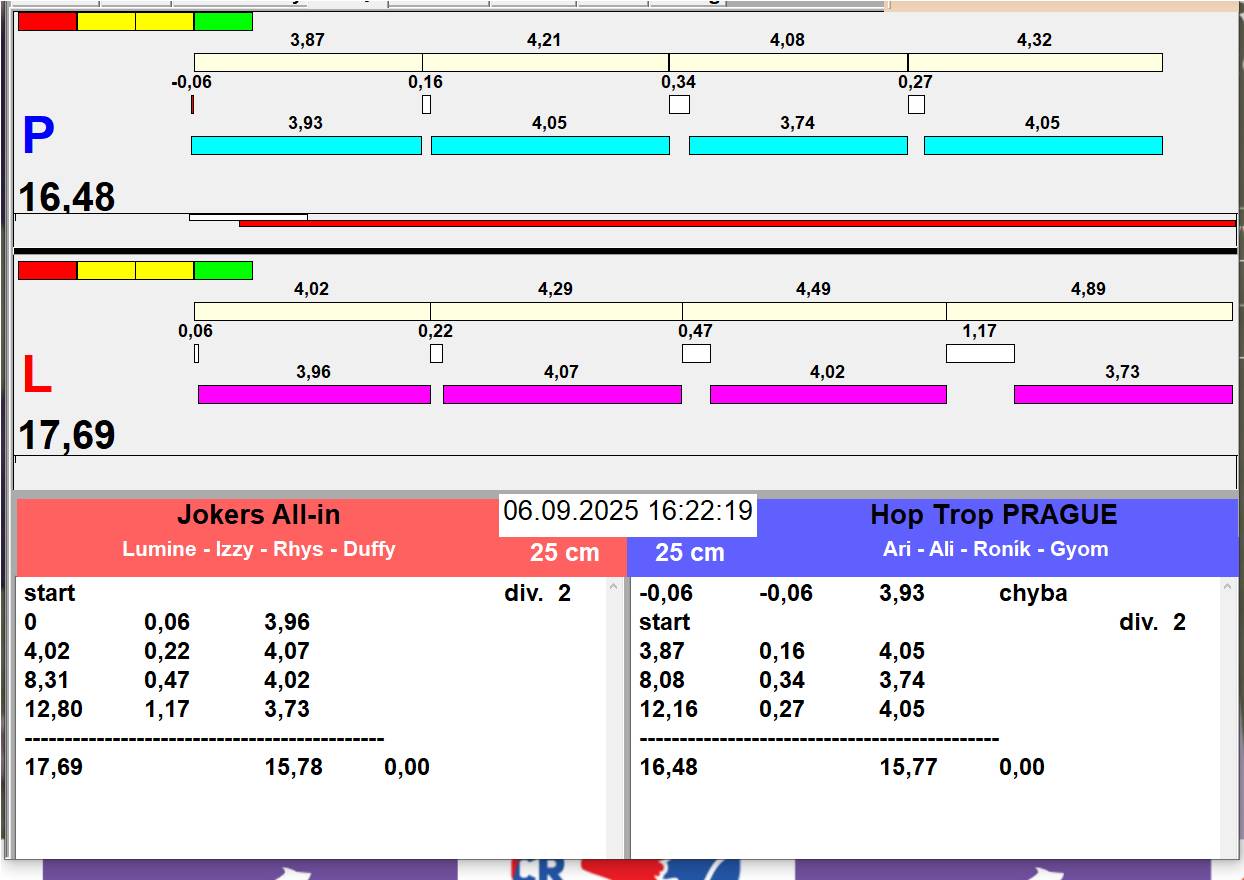Click the magenta bar labeled 3,73
The width and height of the screenshot is (1244, 880).
[1123, 394]
